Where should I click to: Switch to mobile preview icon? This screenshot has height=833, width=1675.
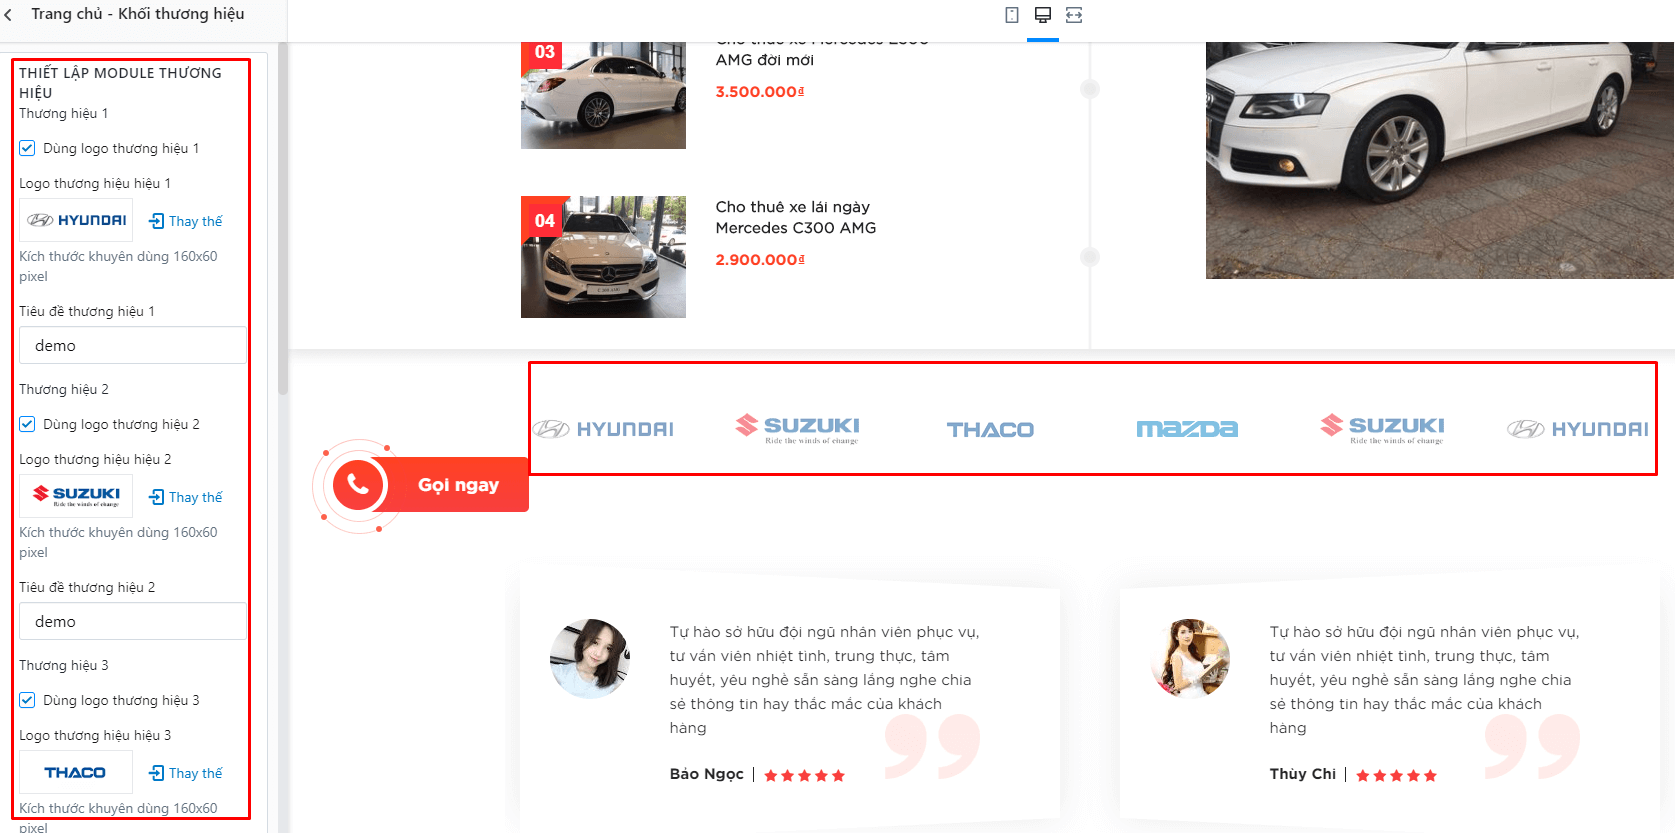[x=1012, y=15]
